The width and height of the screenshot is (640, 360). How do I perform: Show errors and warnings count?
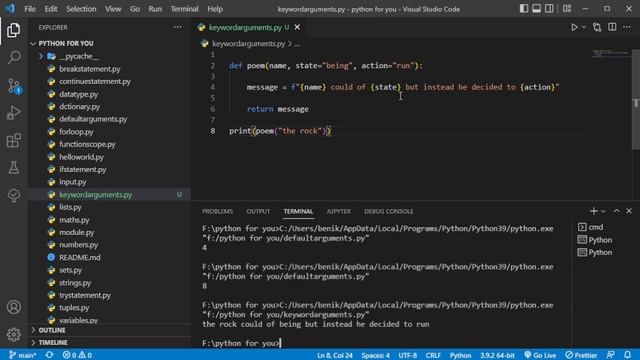(77, 355)
